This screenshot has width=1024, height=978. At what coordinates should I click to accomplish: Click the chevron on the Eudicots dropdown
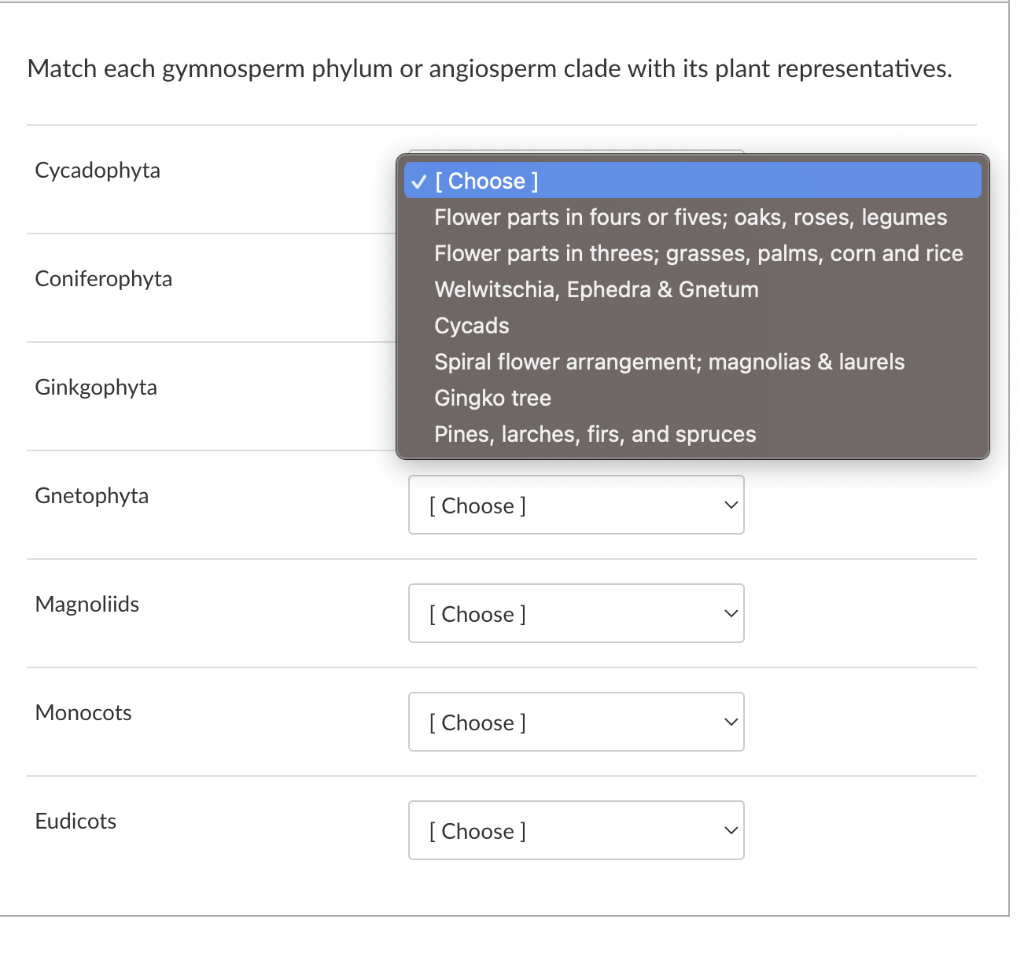730,830
